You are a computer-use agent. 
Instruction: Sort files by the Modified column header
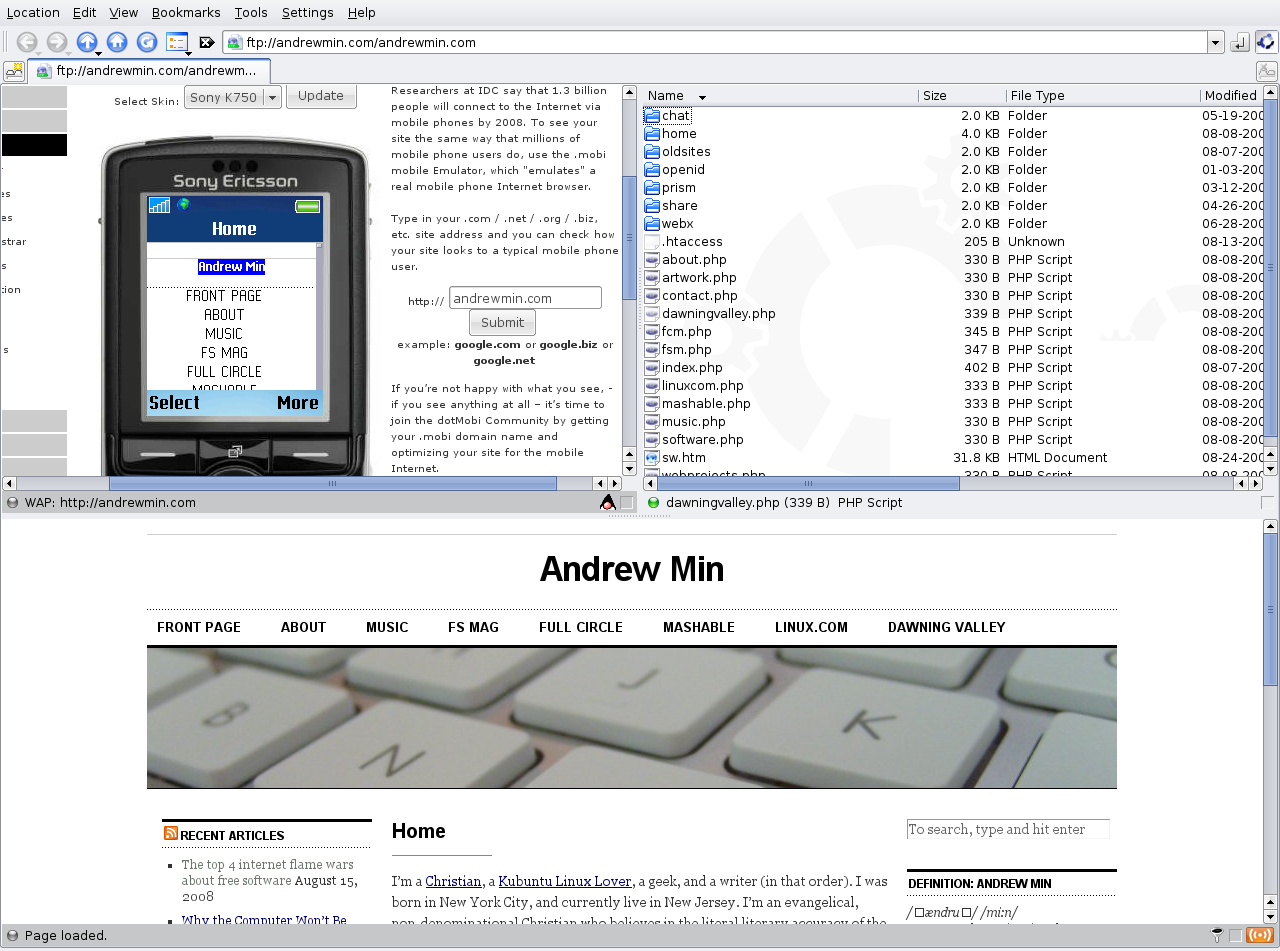point(1232,96)
